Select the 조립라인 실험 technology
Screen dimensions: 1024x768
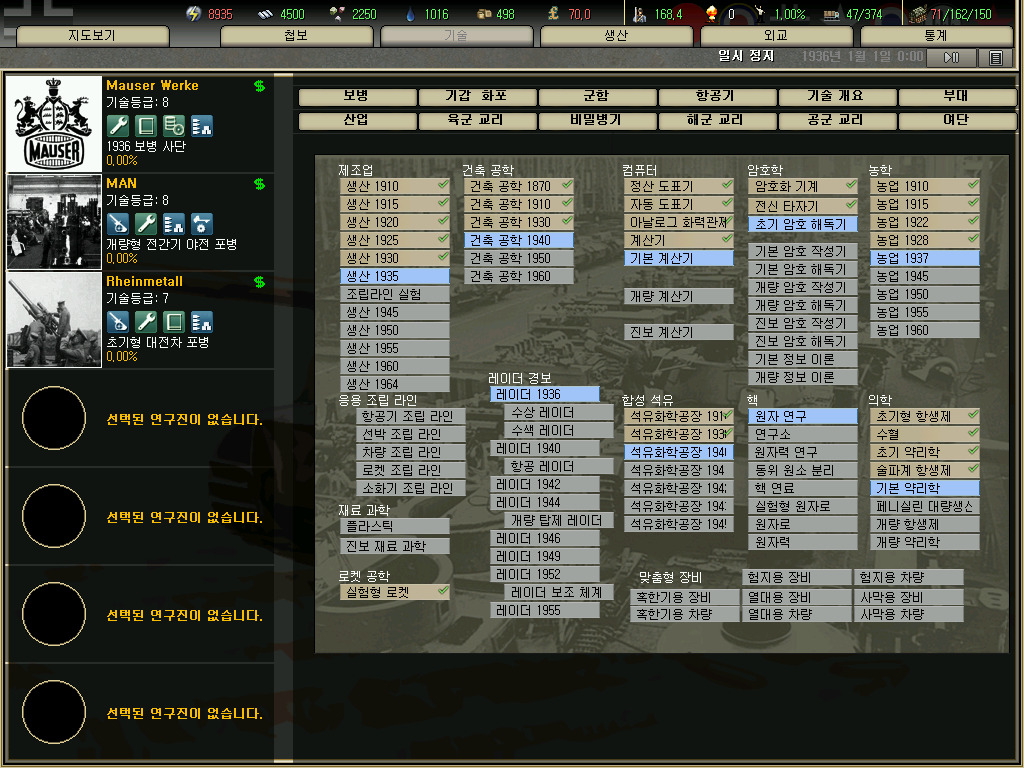pos(394,295)
